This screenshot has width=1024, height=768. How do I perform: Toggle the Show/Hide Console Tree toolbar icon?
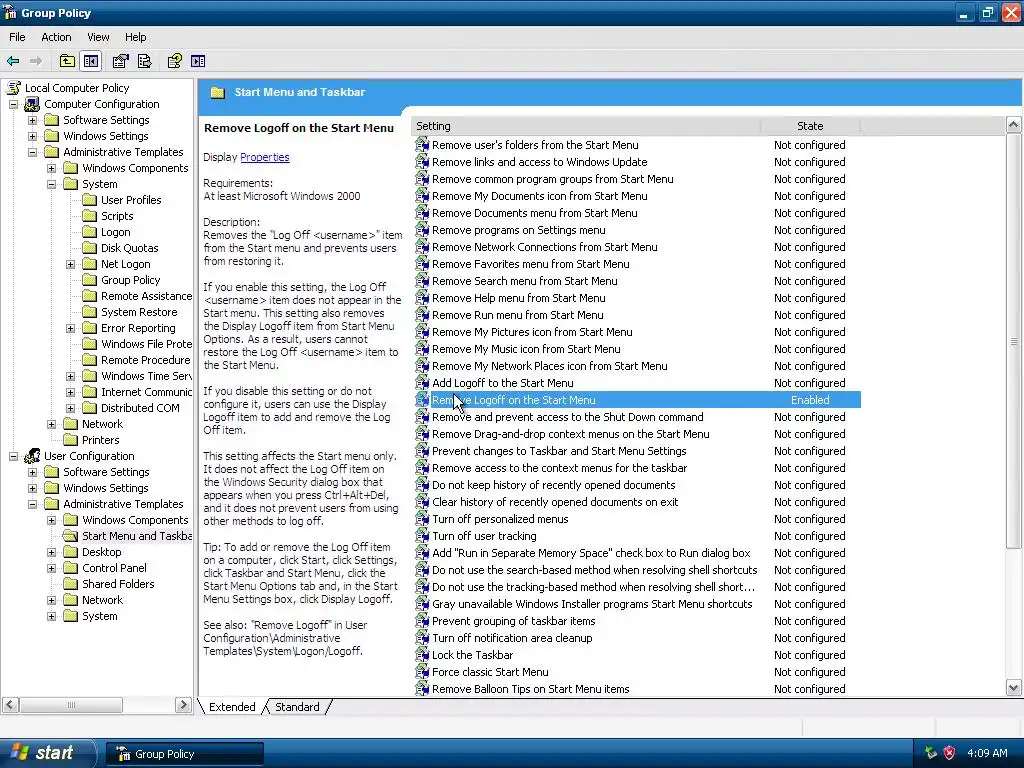pyautogui.click(x=91, y=61)
